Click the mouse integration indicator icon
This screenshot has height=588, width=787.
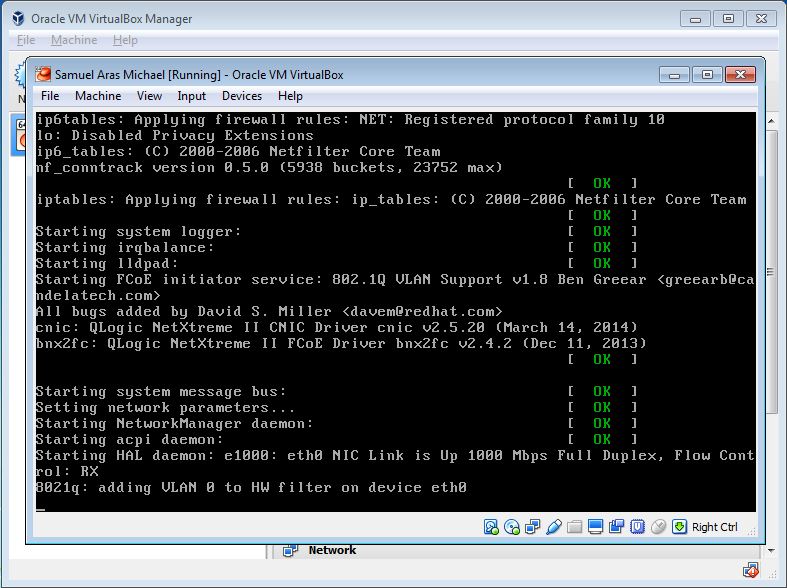(x=659, y=527)
